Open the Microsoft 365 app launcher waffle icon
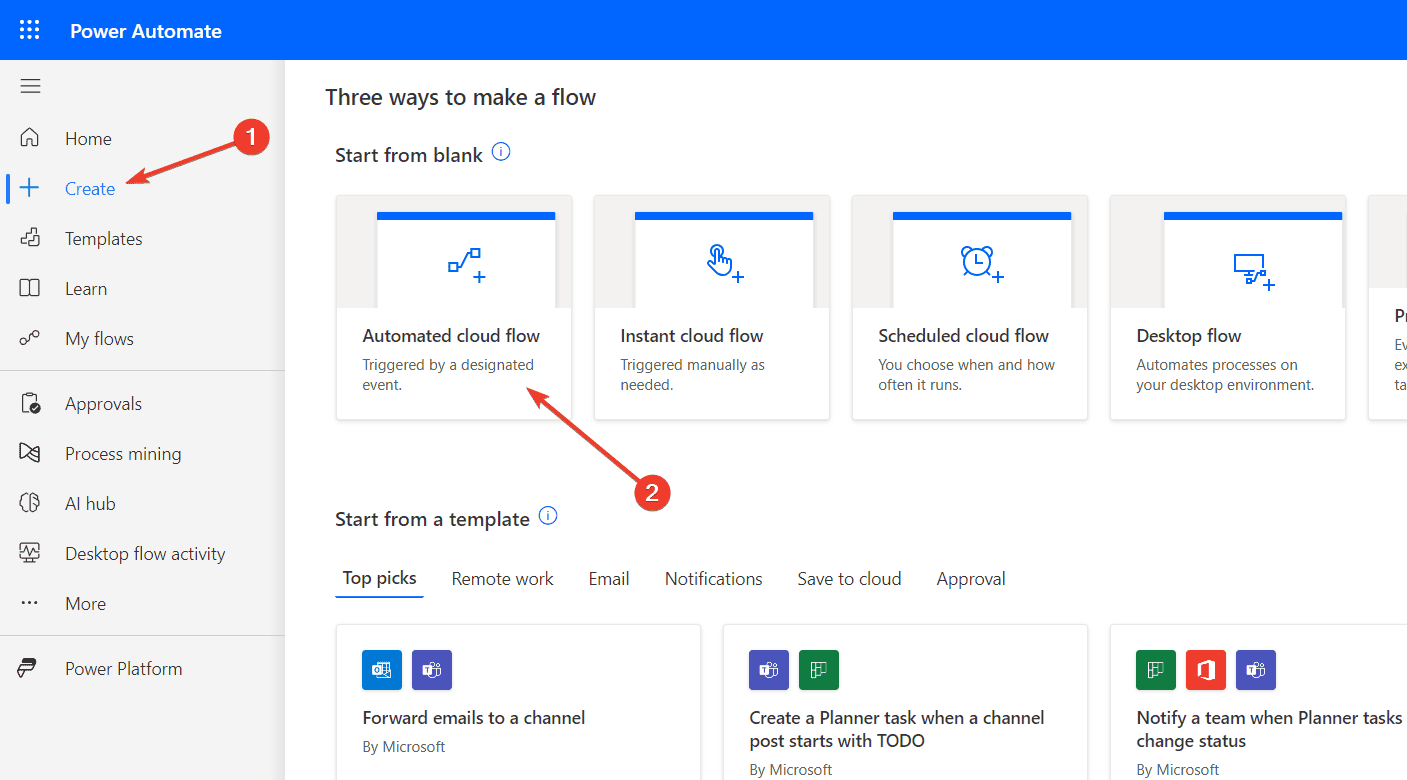The width and height of the screenshot is (1407, 780). point(29,30)
